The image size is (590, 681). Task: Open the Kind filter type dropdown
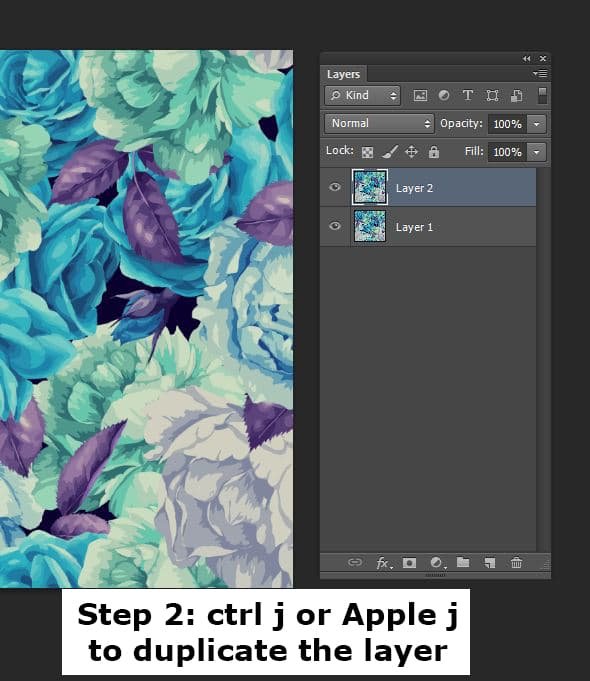coord(362,96)
